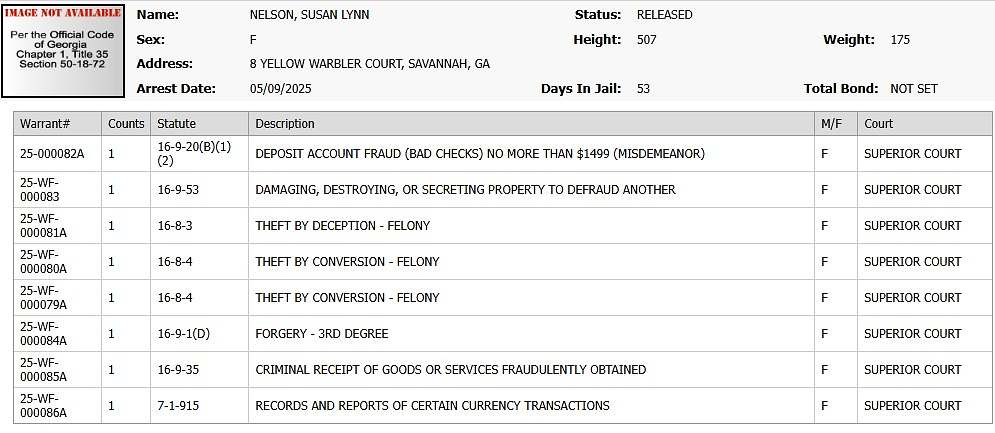Select warrant number 25-WF-000081A

tap(44, 226)
